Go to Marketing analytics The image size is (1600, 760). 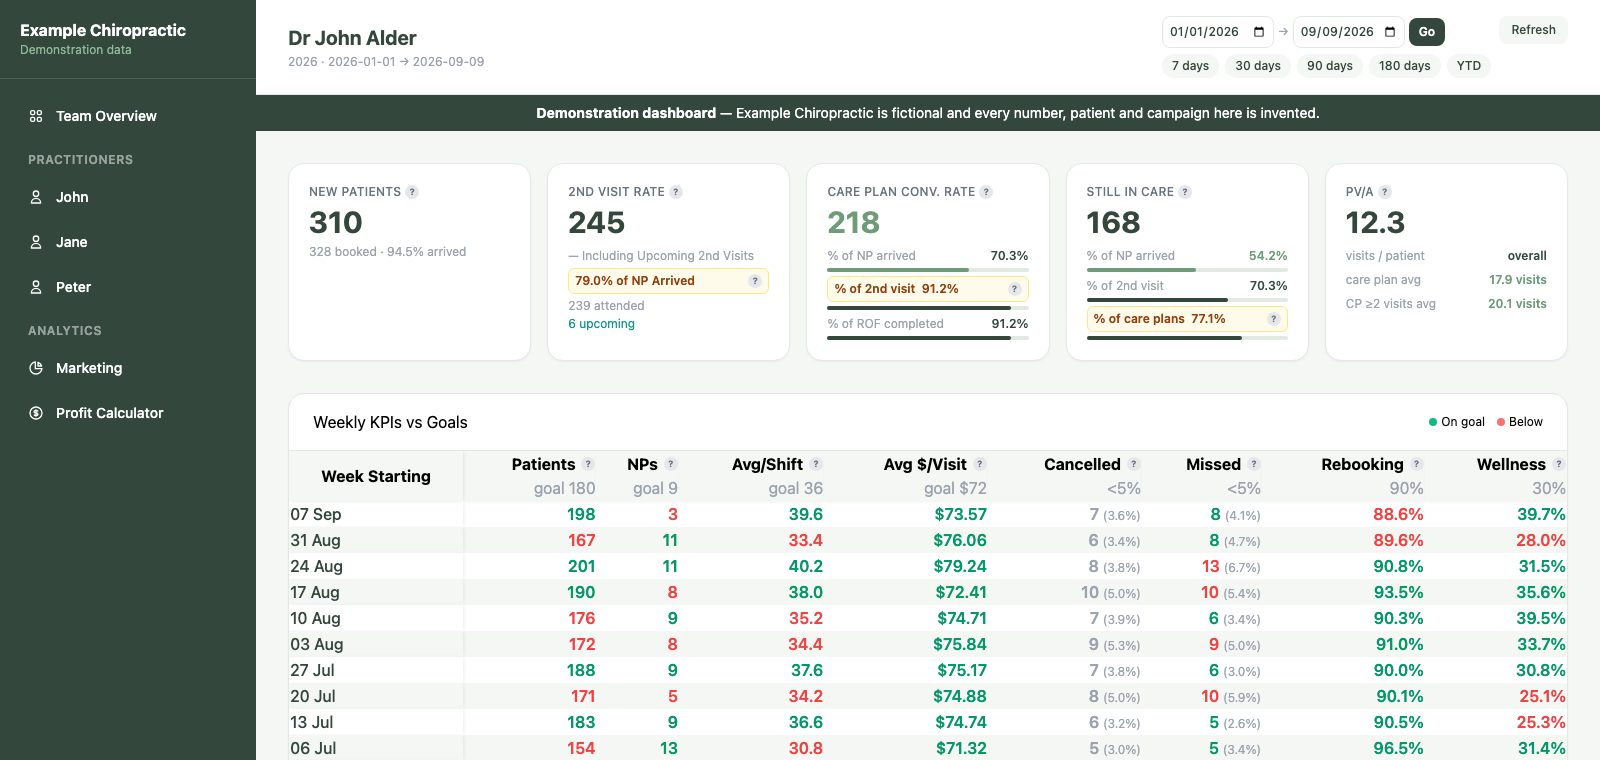click(x=128, y=368)
